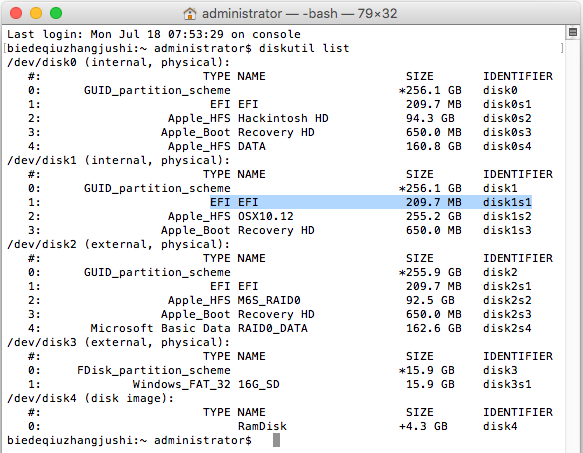Minimize the terminal using yellow button
This screenshot has width=583, height=453.
click(x=36, y=13)
